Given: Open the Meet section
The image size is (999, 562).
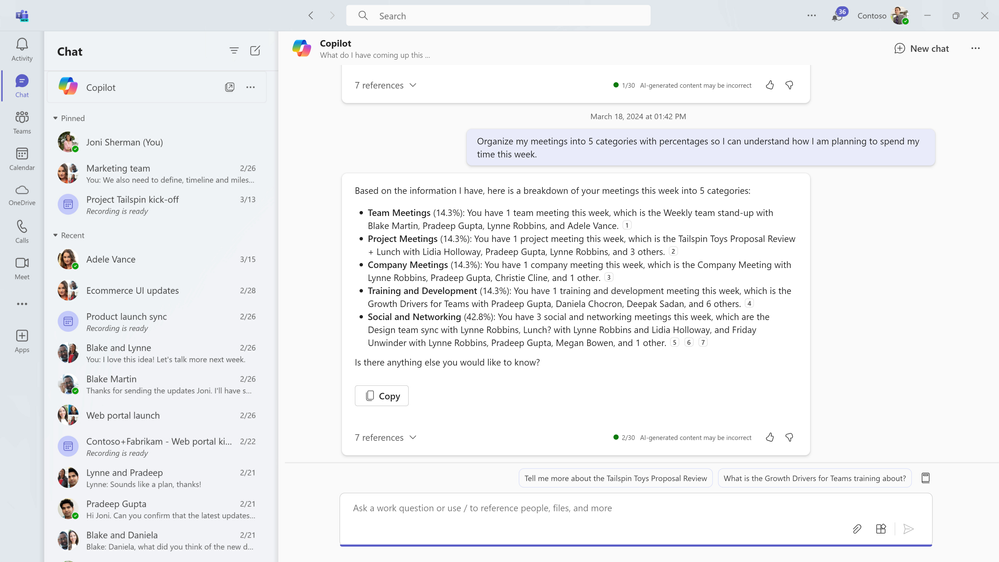Looking at the screenshot, I should pos(22,268).
